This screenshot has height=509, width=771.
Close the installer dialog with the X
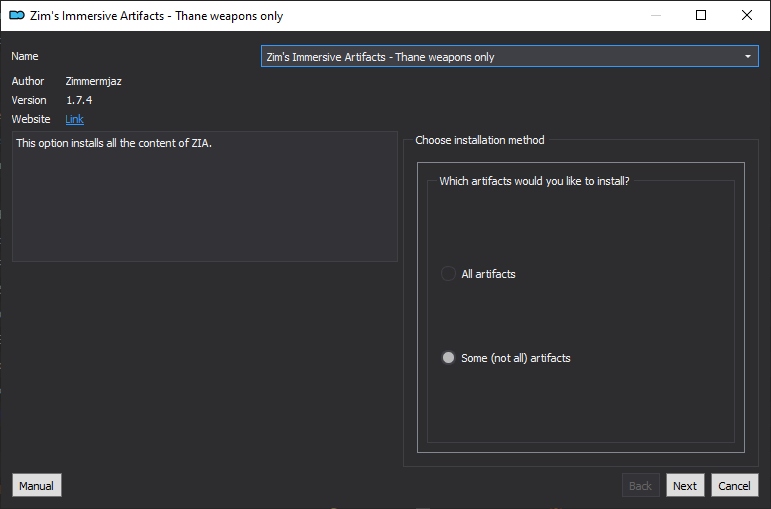746,15
